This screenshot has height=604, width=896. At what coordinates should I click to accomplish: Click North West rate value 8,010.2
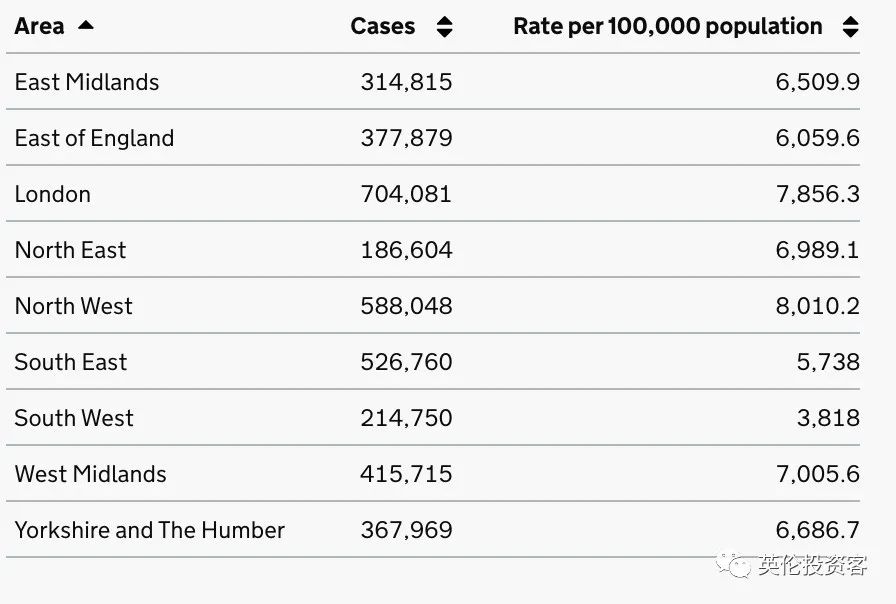point(817,306)
